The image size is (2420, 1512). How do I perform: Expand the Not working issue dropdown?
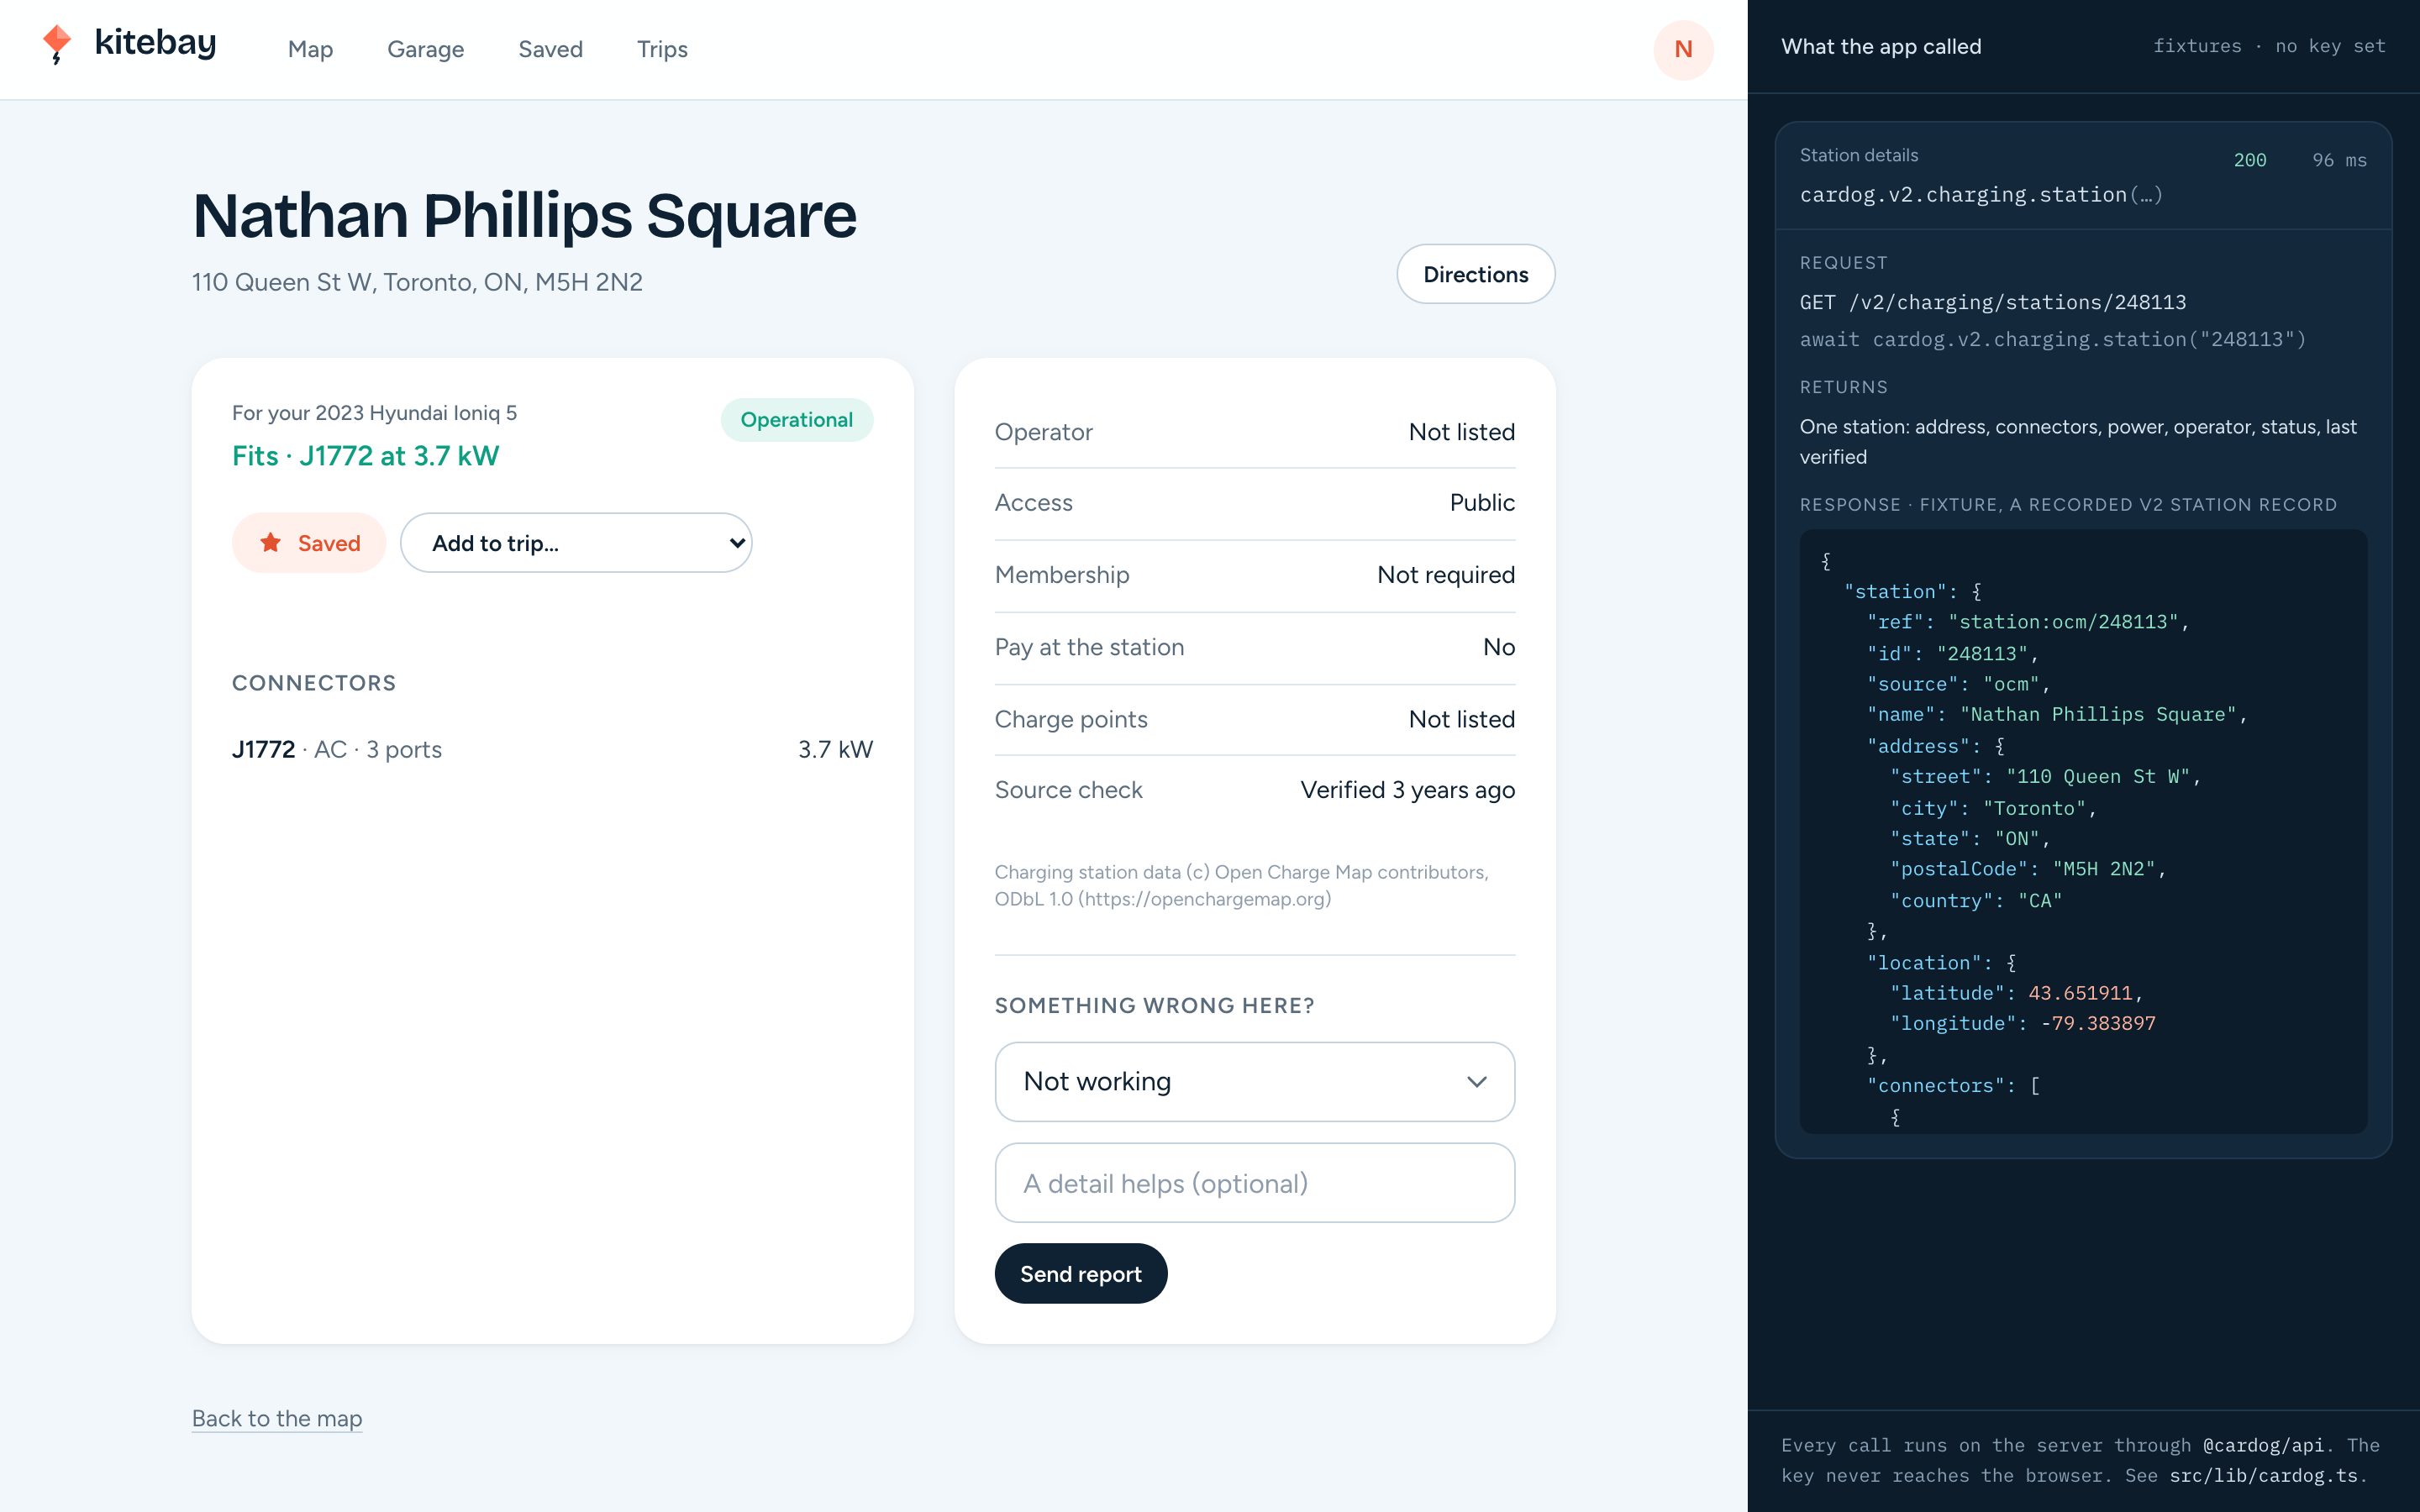pos(1254,1082)
